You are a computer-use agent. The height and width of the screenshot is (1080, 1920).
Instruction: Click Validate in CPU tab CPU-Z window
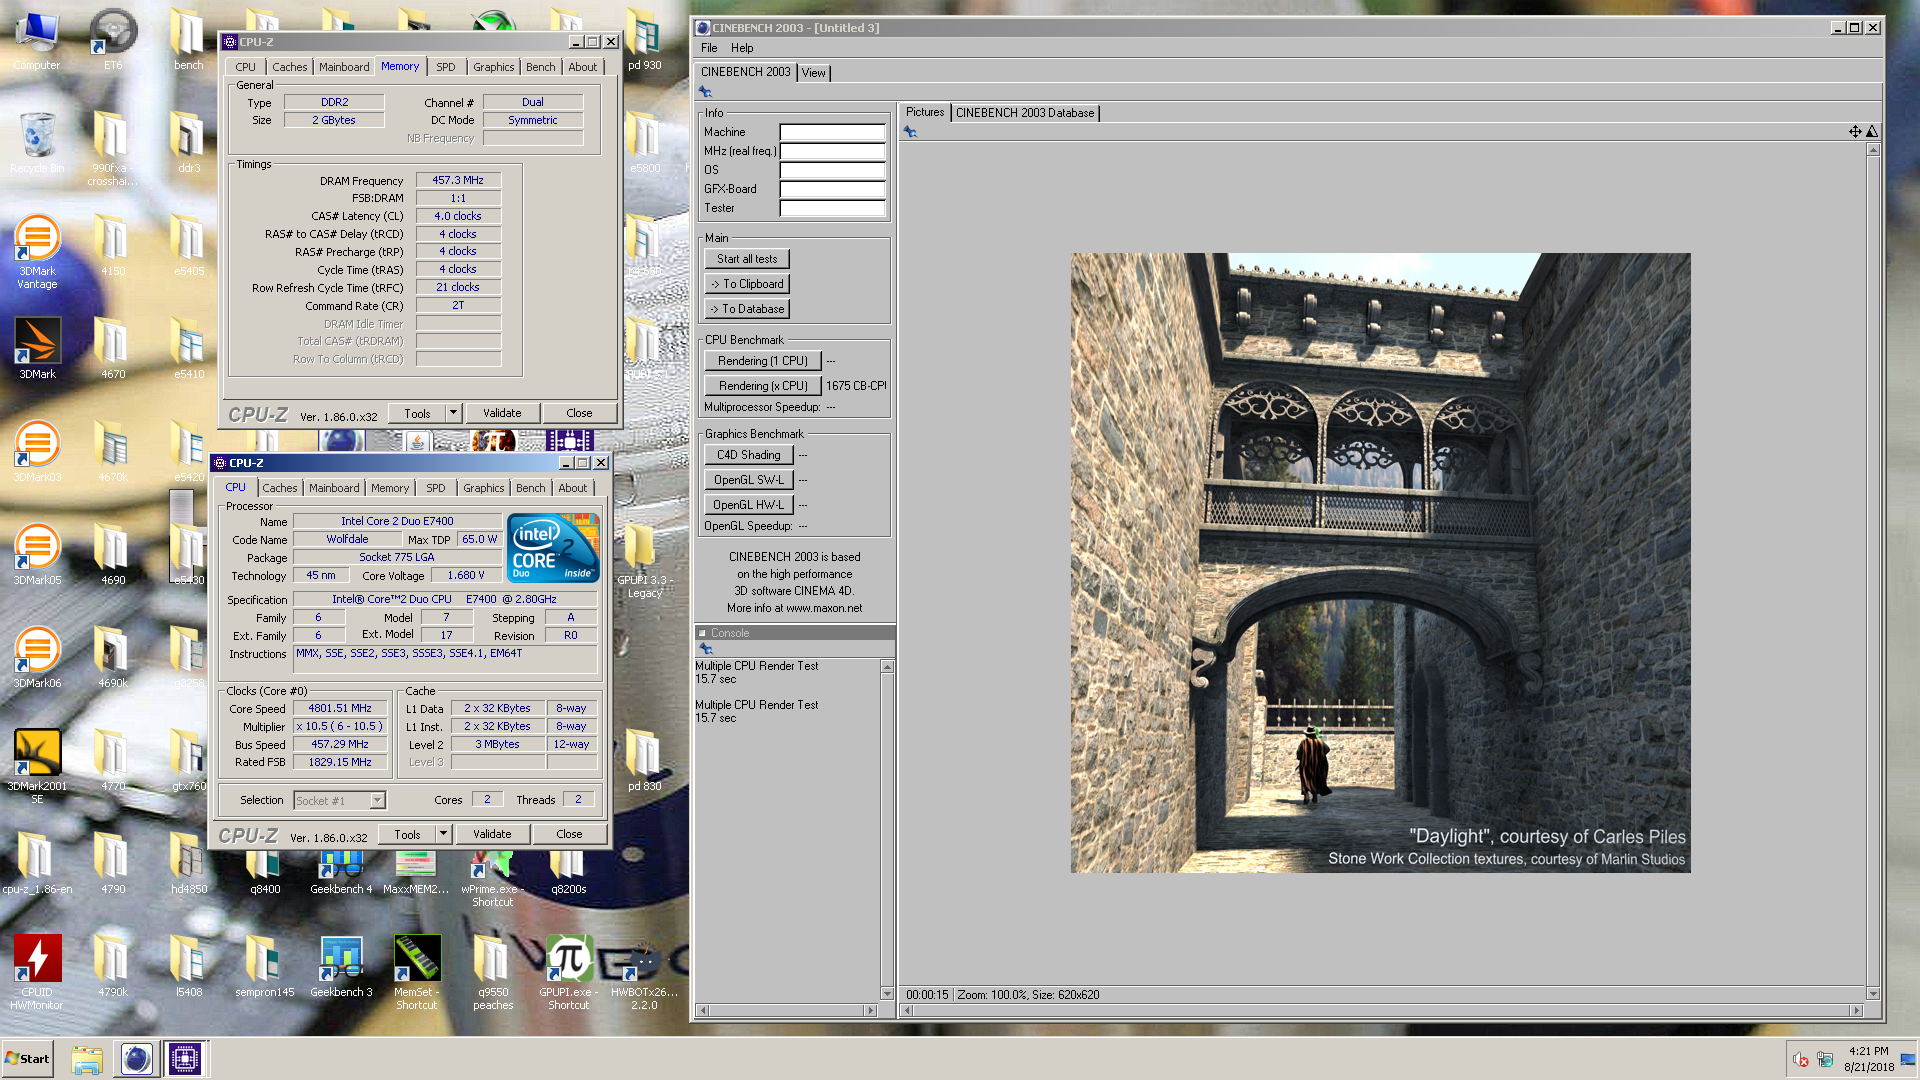[492, 834]
